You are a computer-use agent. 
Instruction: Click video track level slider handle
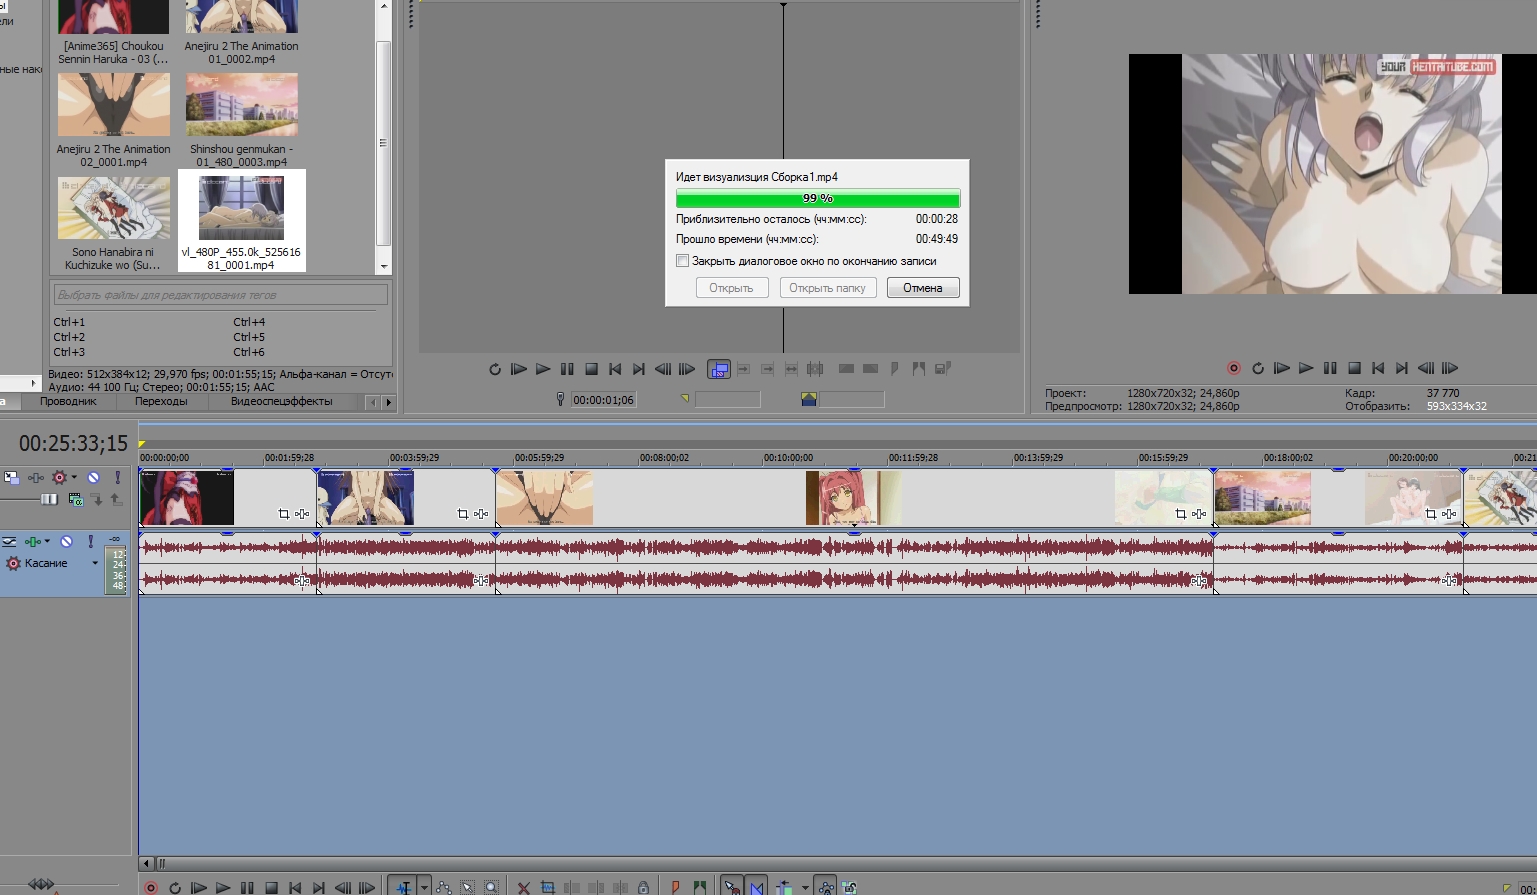(49, 499)
